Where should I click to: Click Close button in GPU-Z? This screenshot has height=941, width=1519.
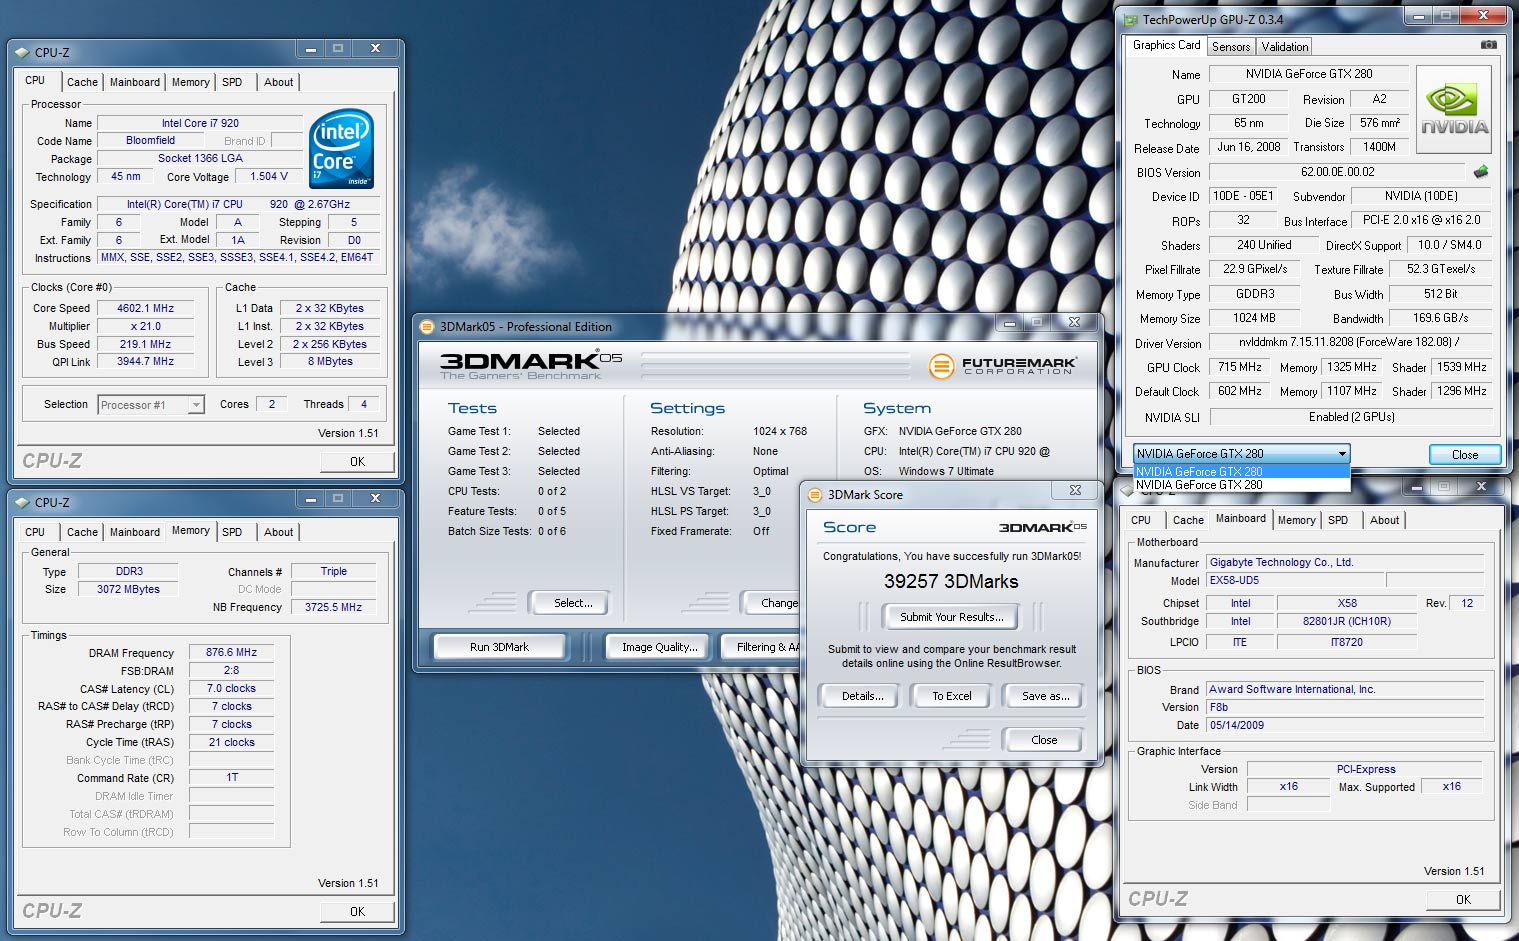[x=1464, y=455]
